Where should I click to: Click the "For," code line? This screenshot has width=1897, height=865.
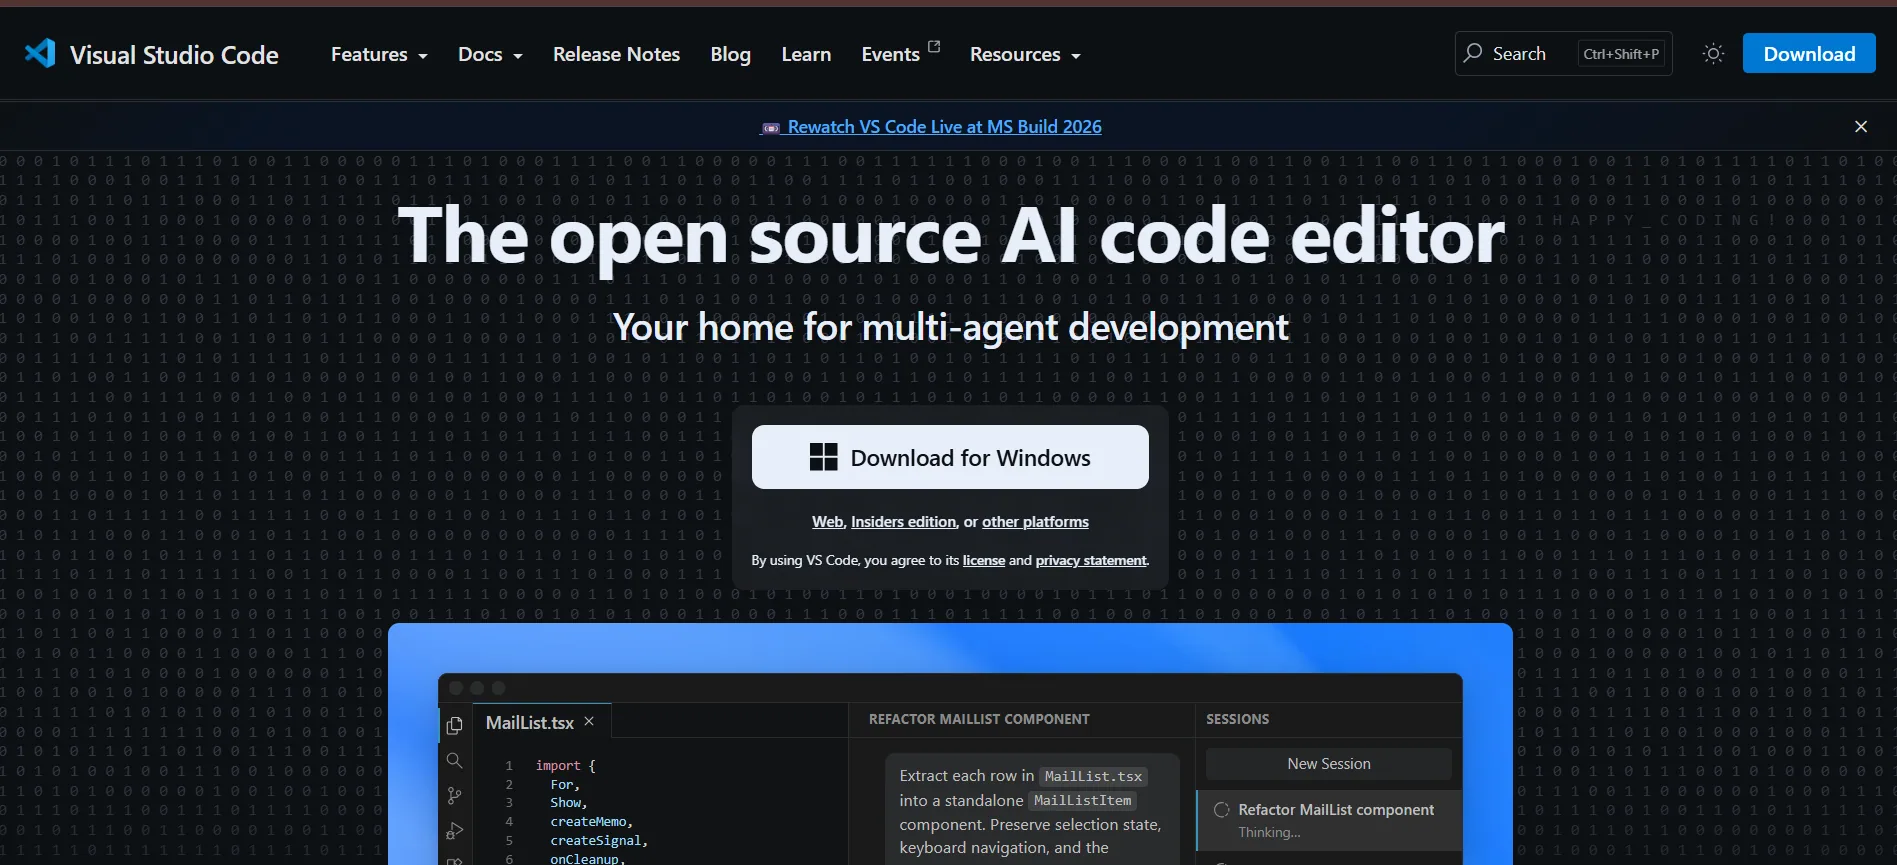565,785
